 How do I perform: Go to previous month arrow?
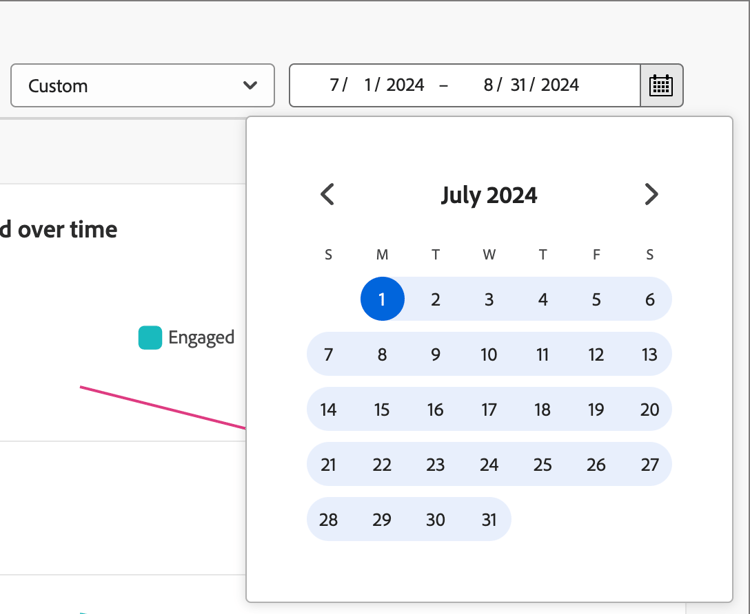[328, 195]
